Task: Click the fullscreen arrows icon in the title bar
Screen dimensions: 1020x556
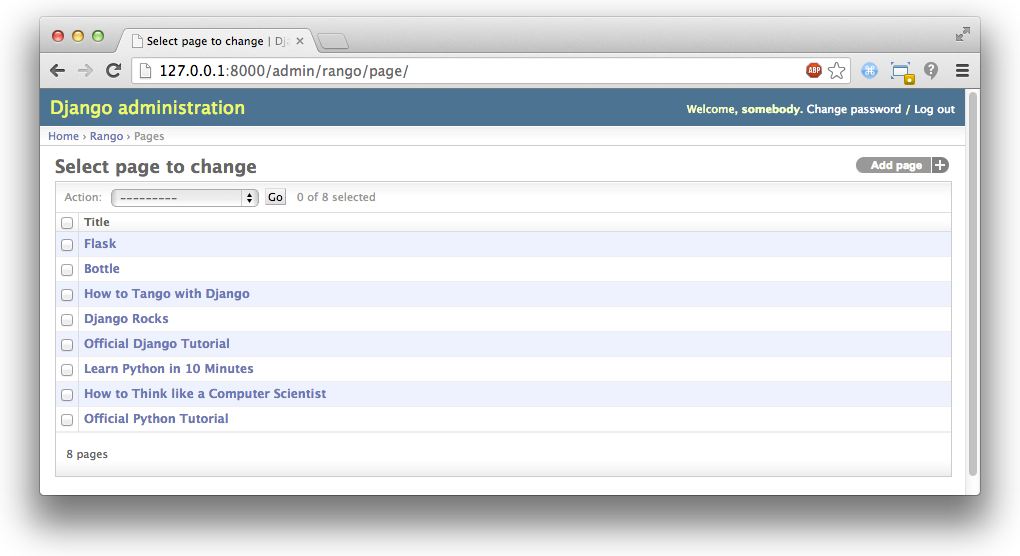Action: click(963, 34)
